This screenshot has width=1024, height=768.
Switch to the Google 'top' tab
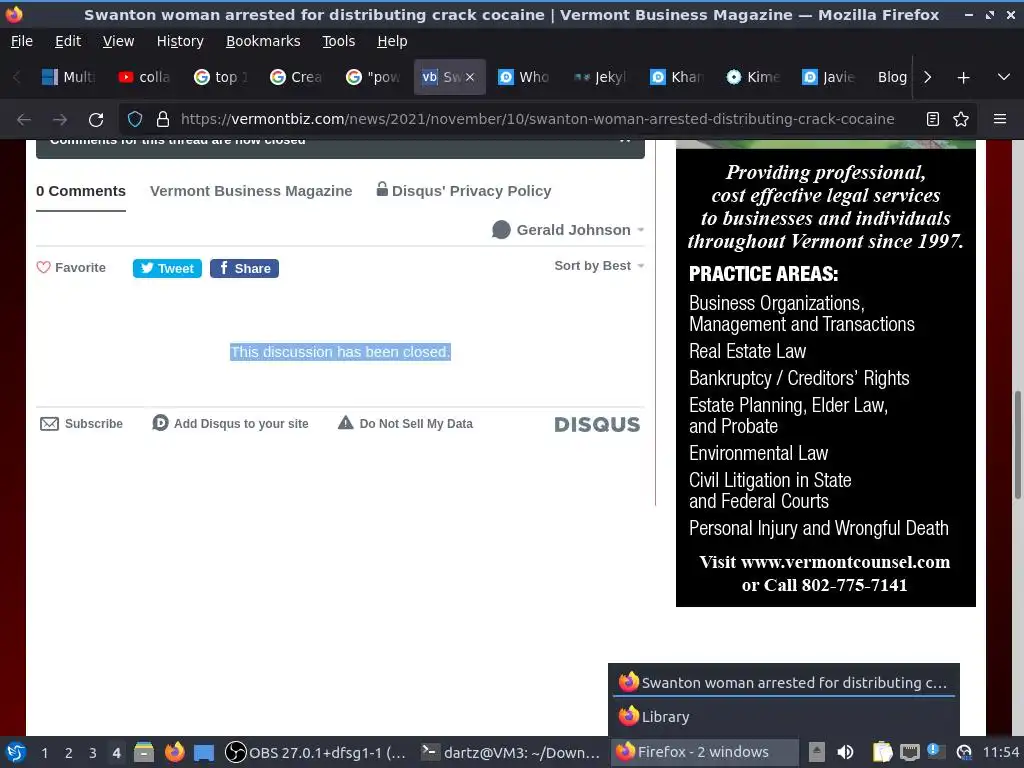click(x=220, y=77)
